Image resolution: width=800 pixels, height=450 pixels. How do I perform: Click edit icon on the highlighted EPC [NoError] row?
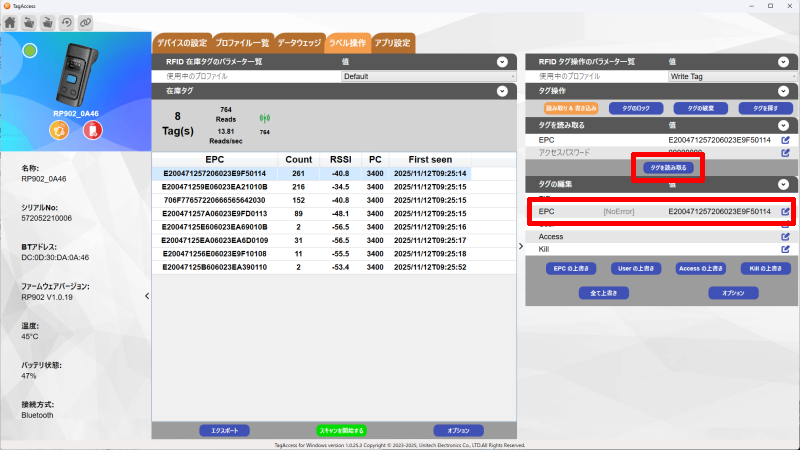[x=785, y=212]
